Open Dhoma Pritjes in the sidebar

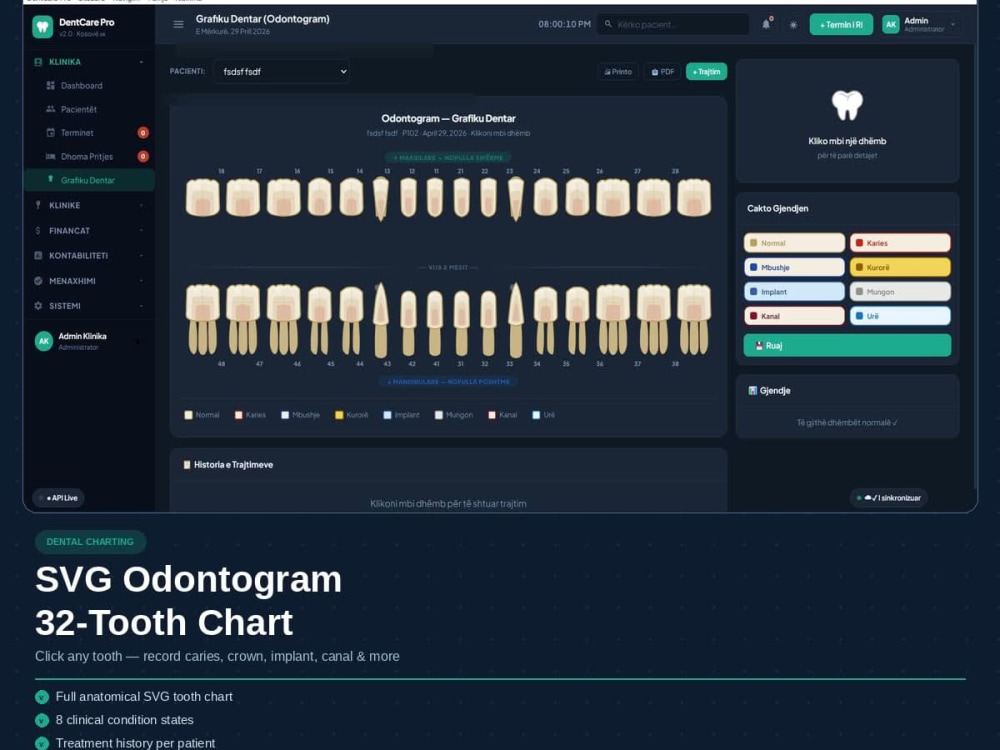click(89, 156)
